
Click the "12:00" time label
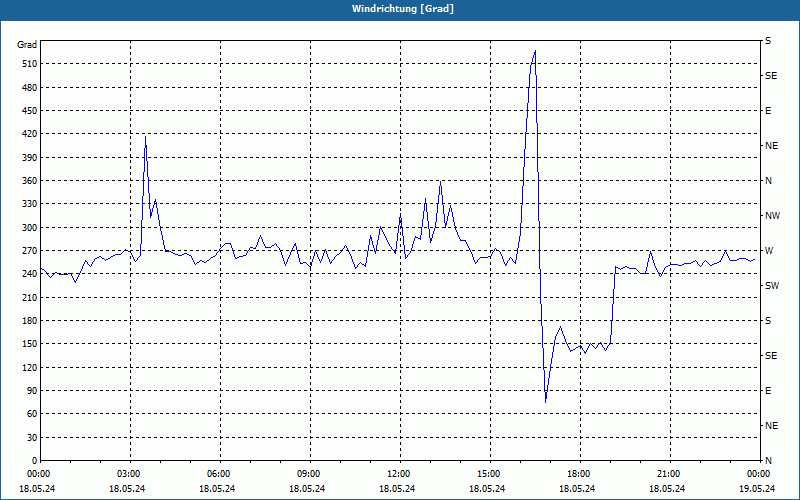pyautogui.click(x=401, y=474)
